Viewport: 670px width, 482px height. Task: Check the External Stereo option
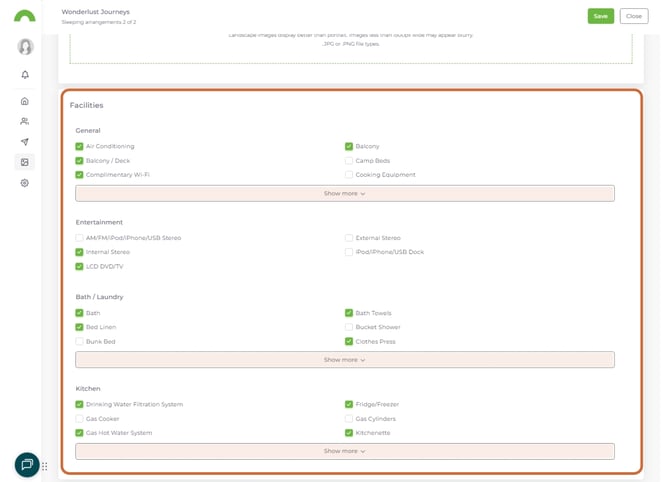(349, 238)
